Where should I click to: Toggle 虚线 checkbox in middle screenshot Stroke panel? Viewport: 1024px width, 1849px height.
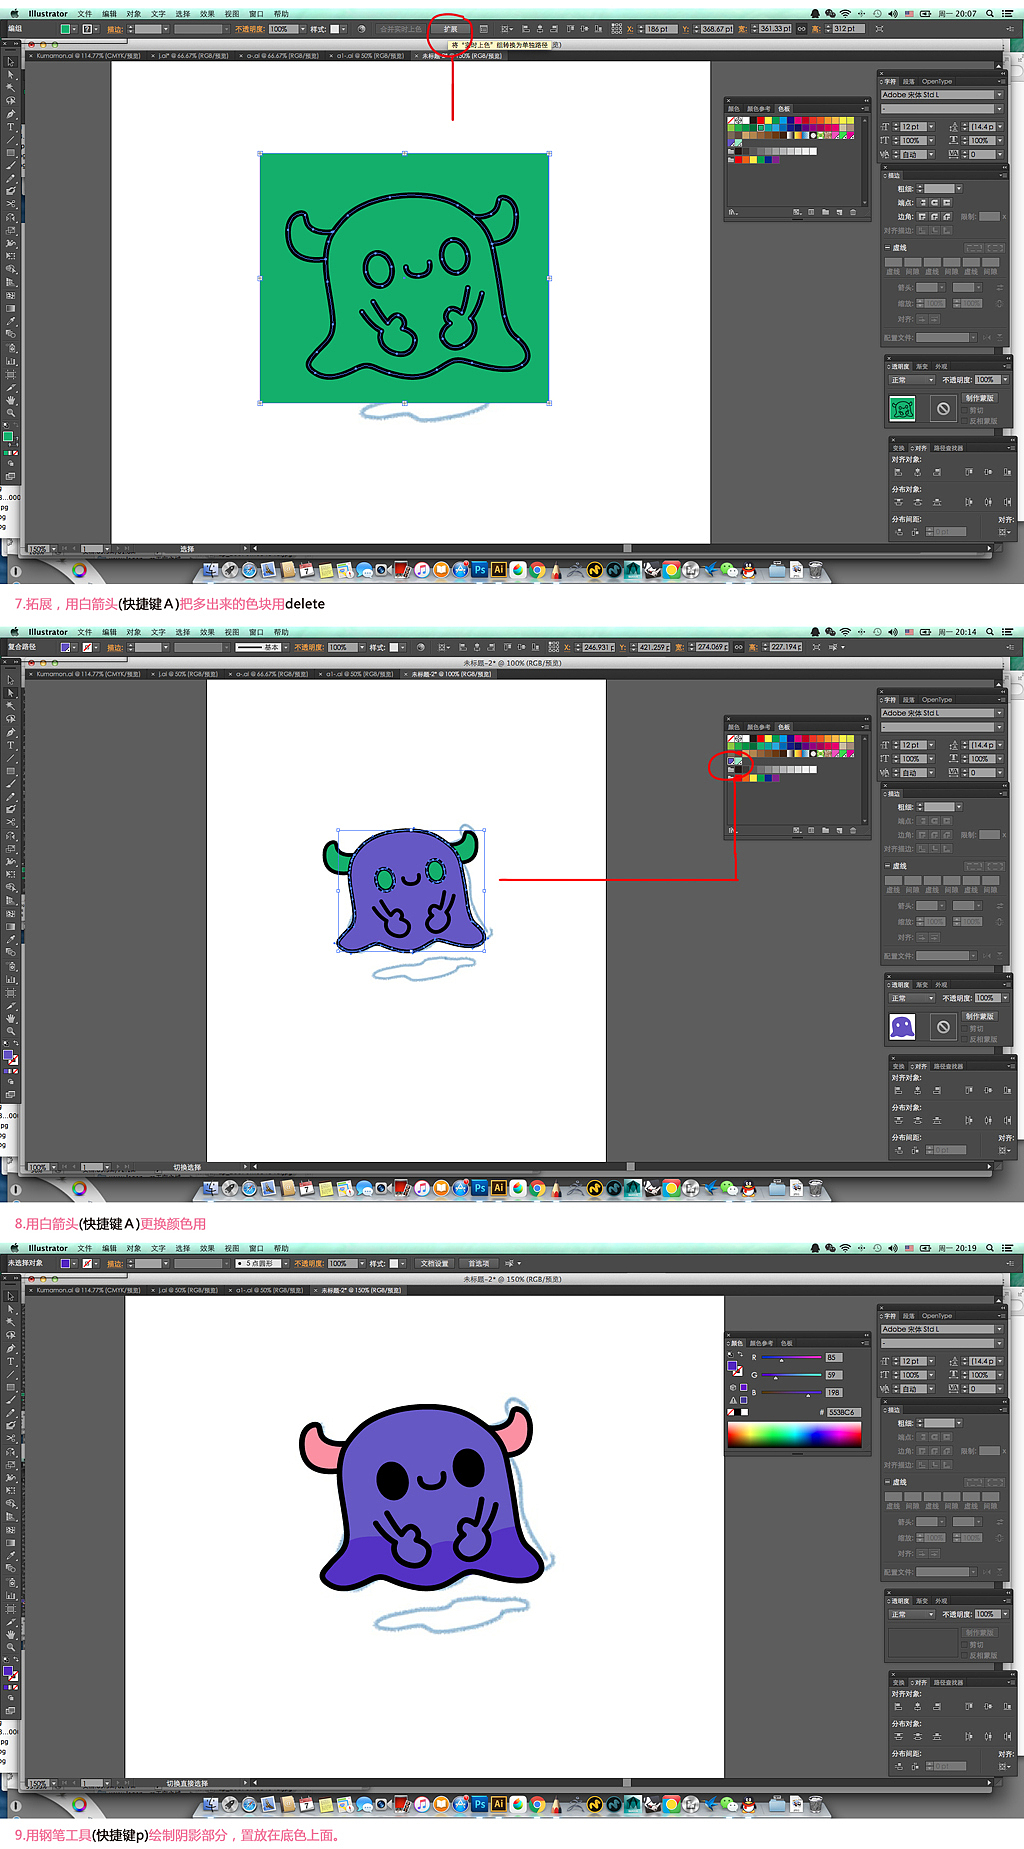click(x=888, y=866)
